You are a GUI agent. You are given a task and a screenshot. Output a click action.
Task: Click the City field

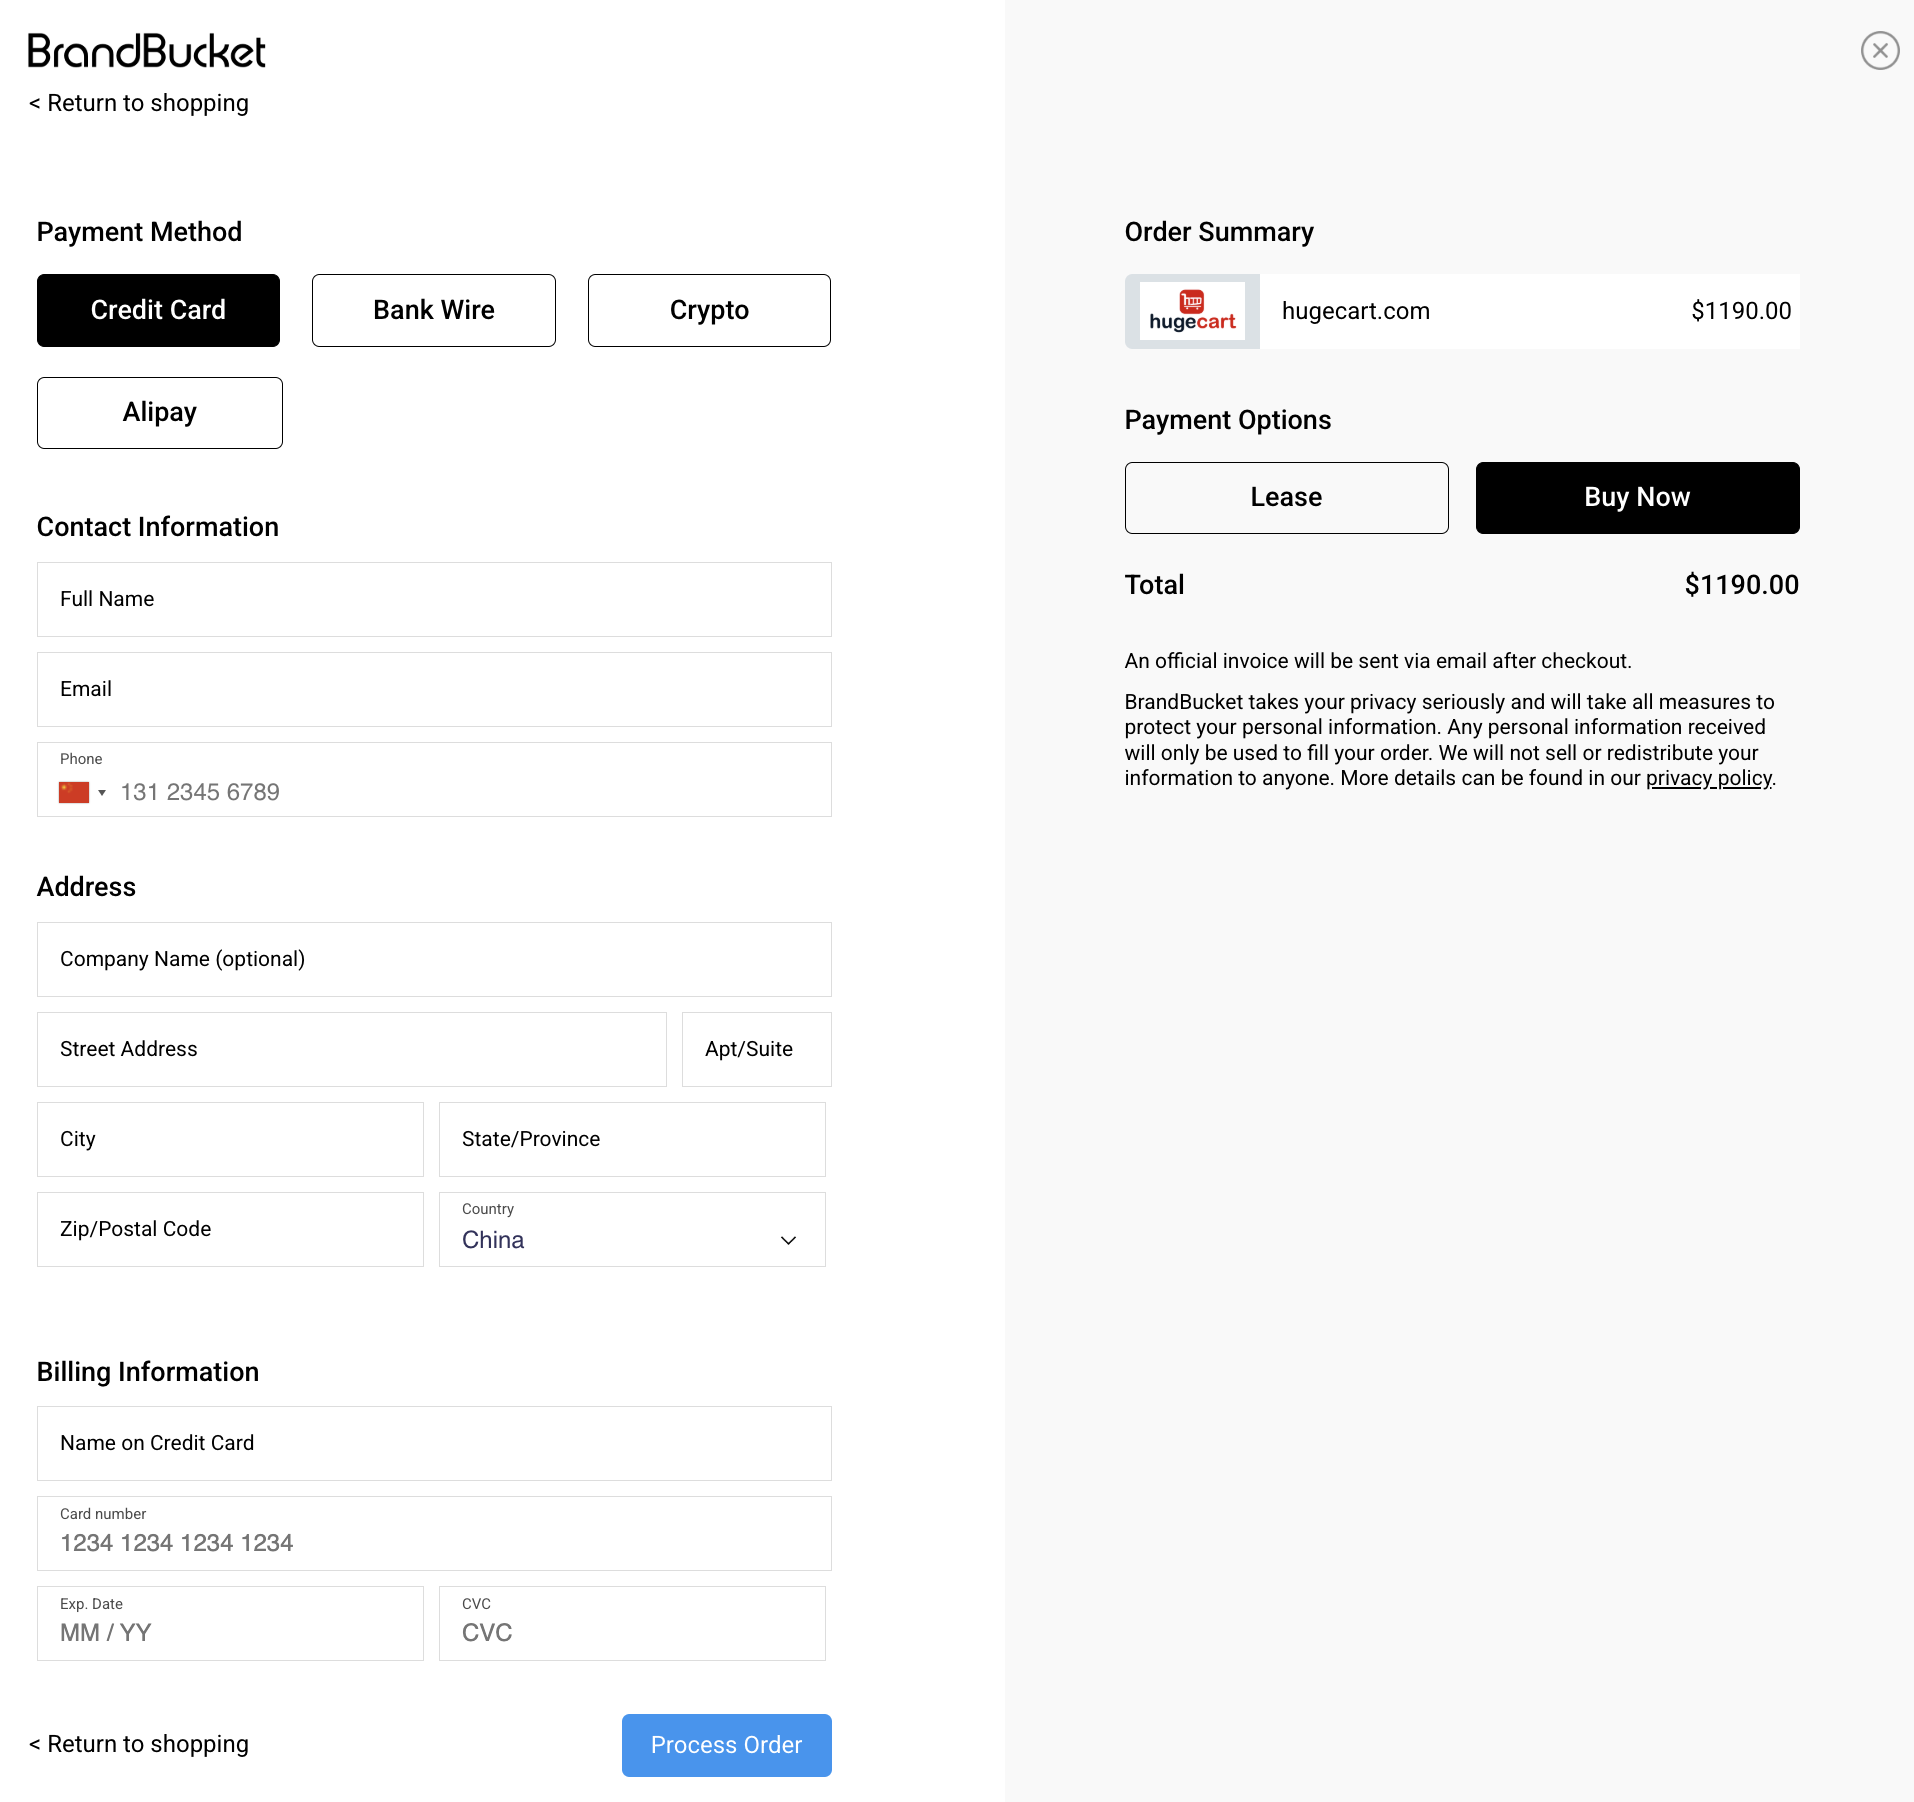point(230,1139)
